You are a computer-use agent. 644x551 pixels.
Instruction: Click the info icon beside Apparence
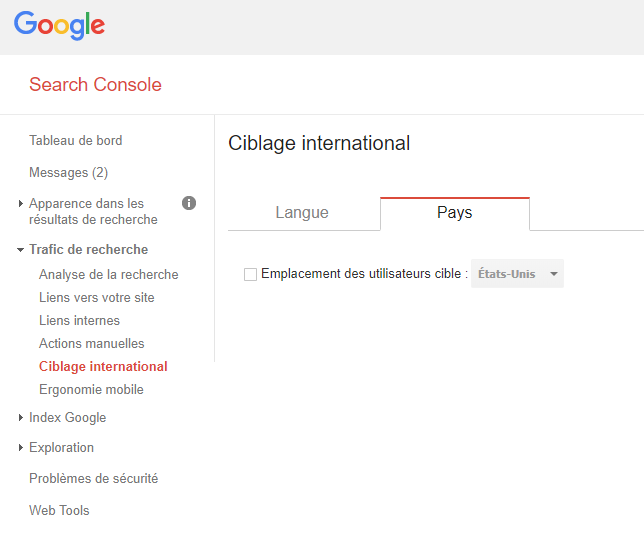189,203
